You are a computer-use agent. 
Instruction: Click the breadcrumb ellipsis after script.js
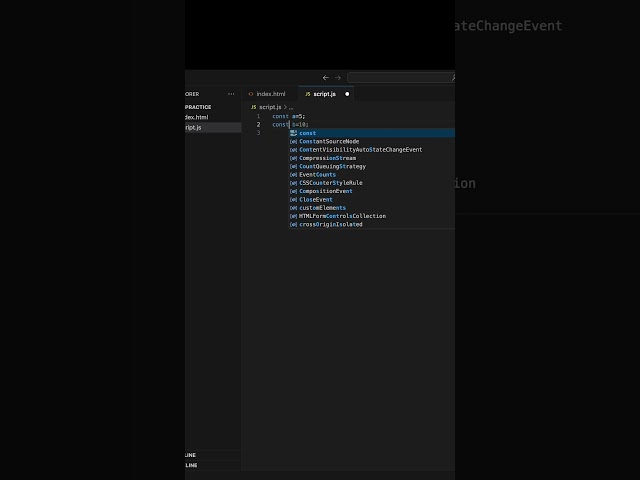(291, 107)
